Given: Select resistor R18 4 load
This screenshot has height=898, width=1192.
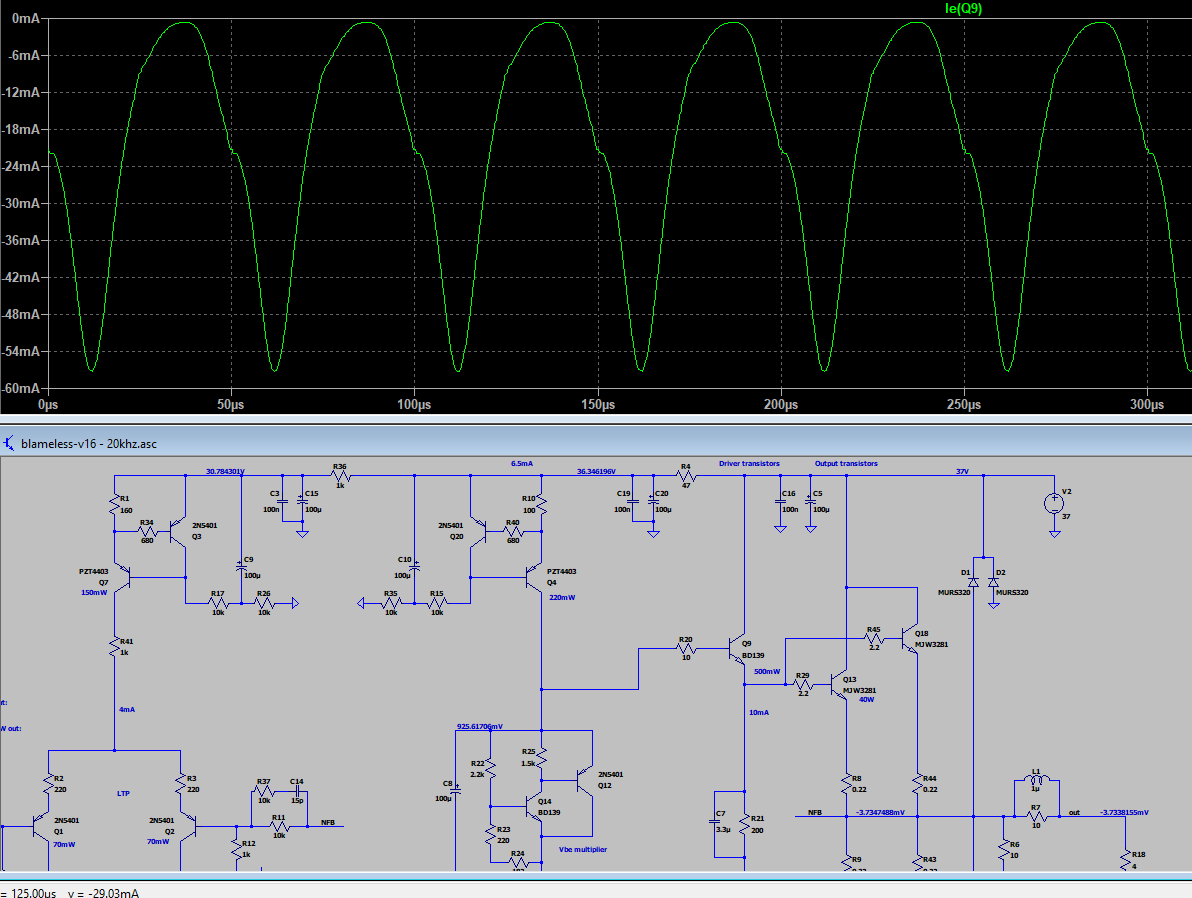Looking at the screenshot, I should pos(1126,860).
